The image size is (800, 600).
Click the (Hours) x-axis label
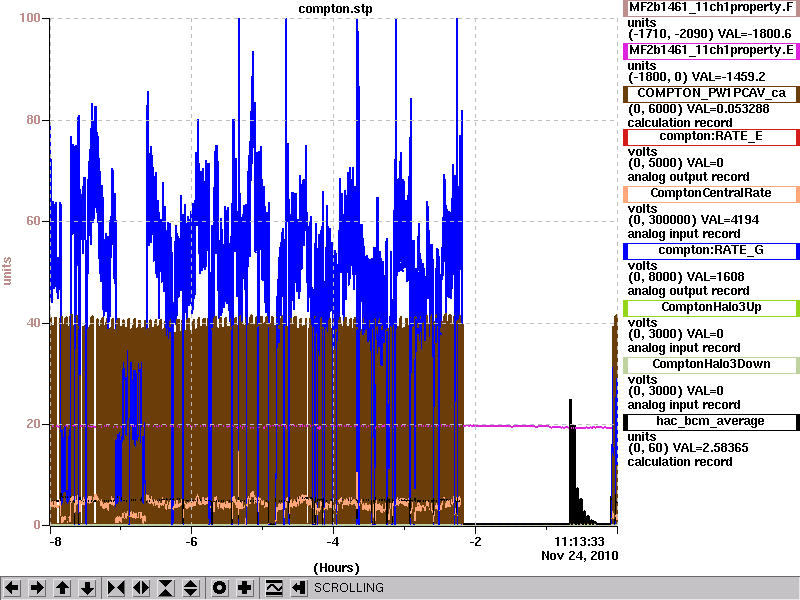pyautogui.click(x=336, y=568)
